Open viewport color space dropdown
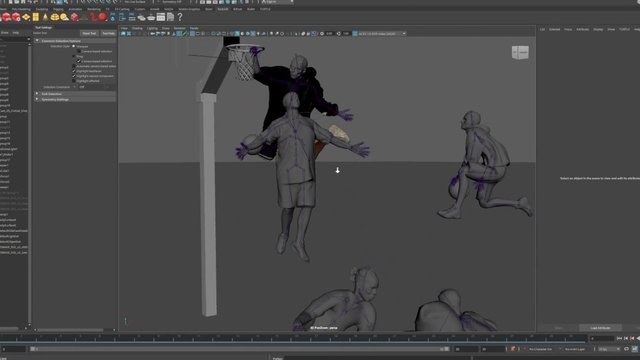640x360 pixels. [382, 34]
